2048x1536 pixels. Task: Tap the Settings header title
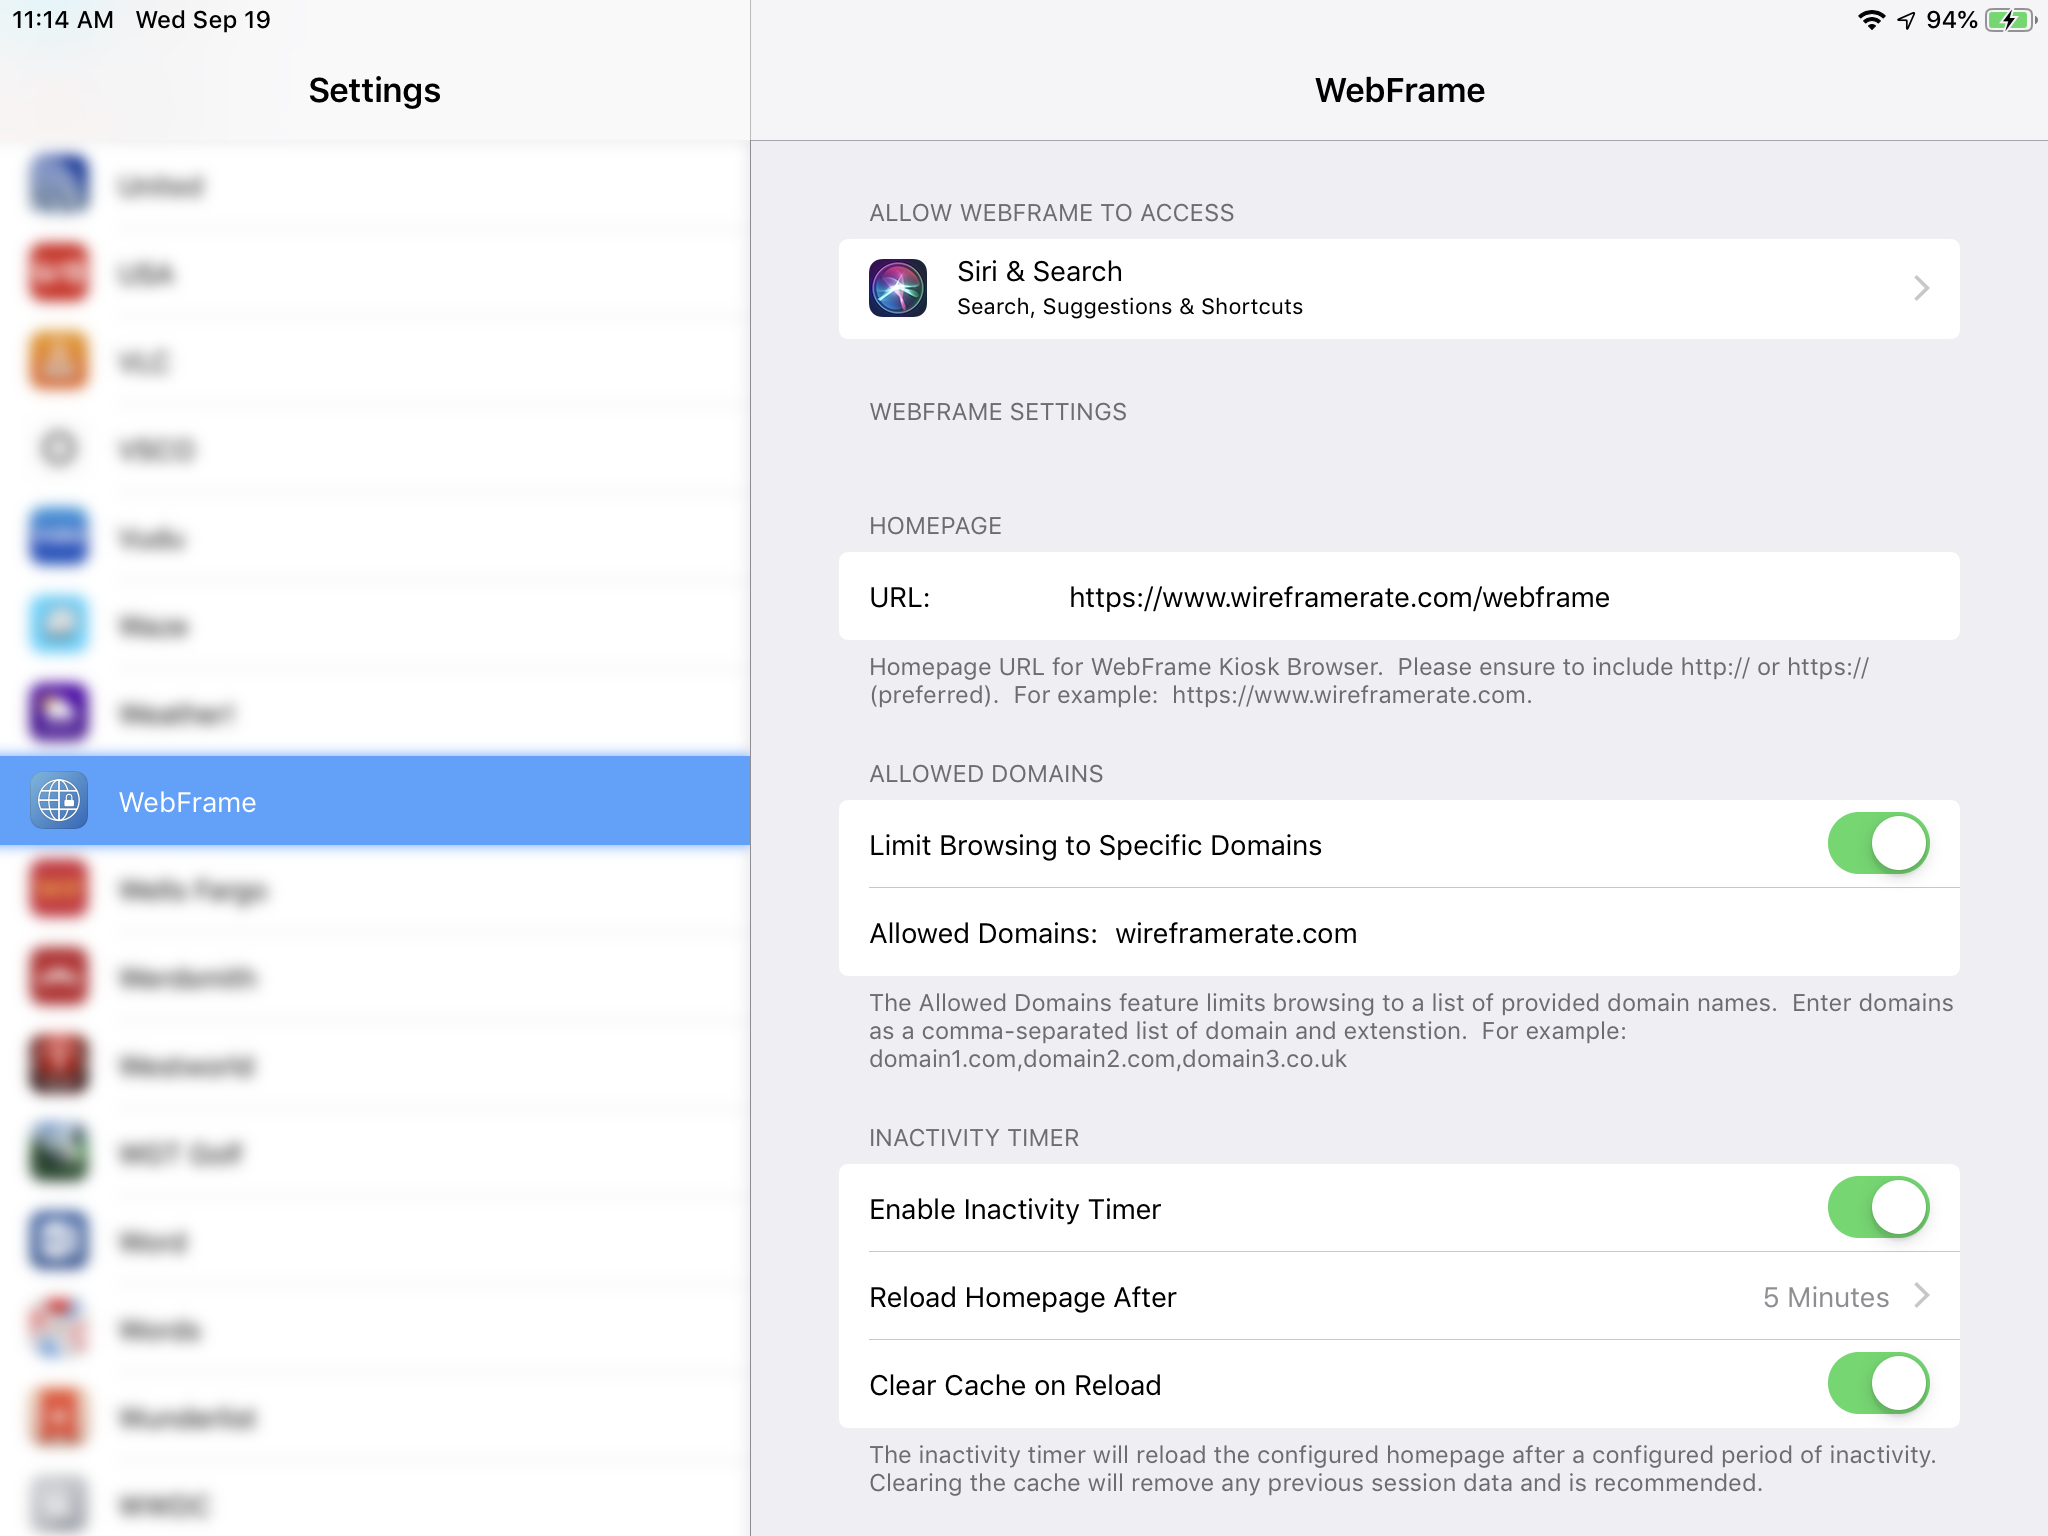374,90
